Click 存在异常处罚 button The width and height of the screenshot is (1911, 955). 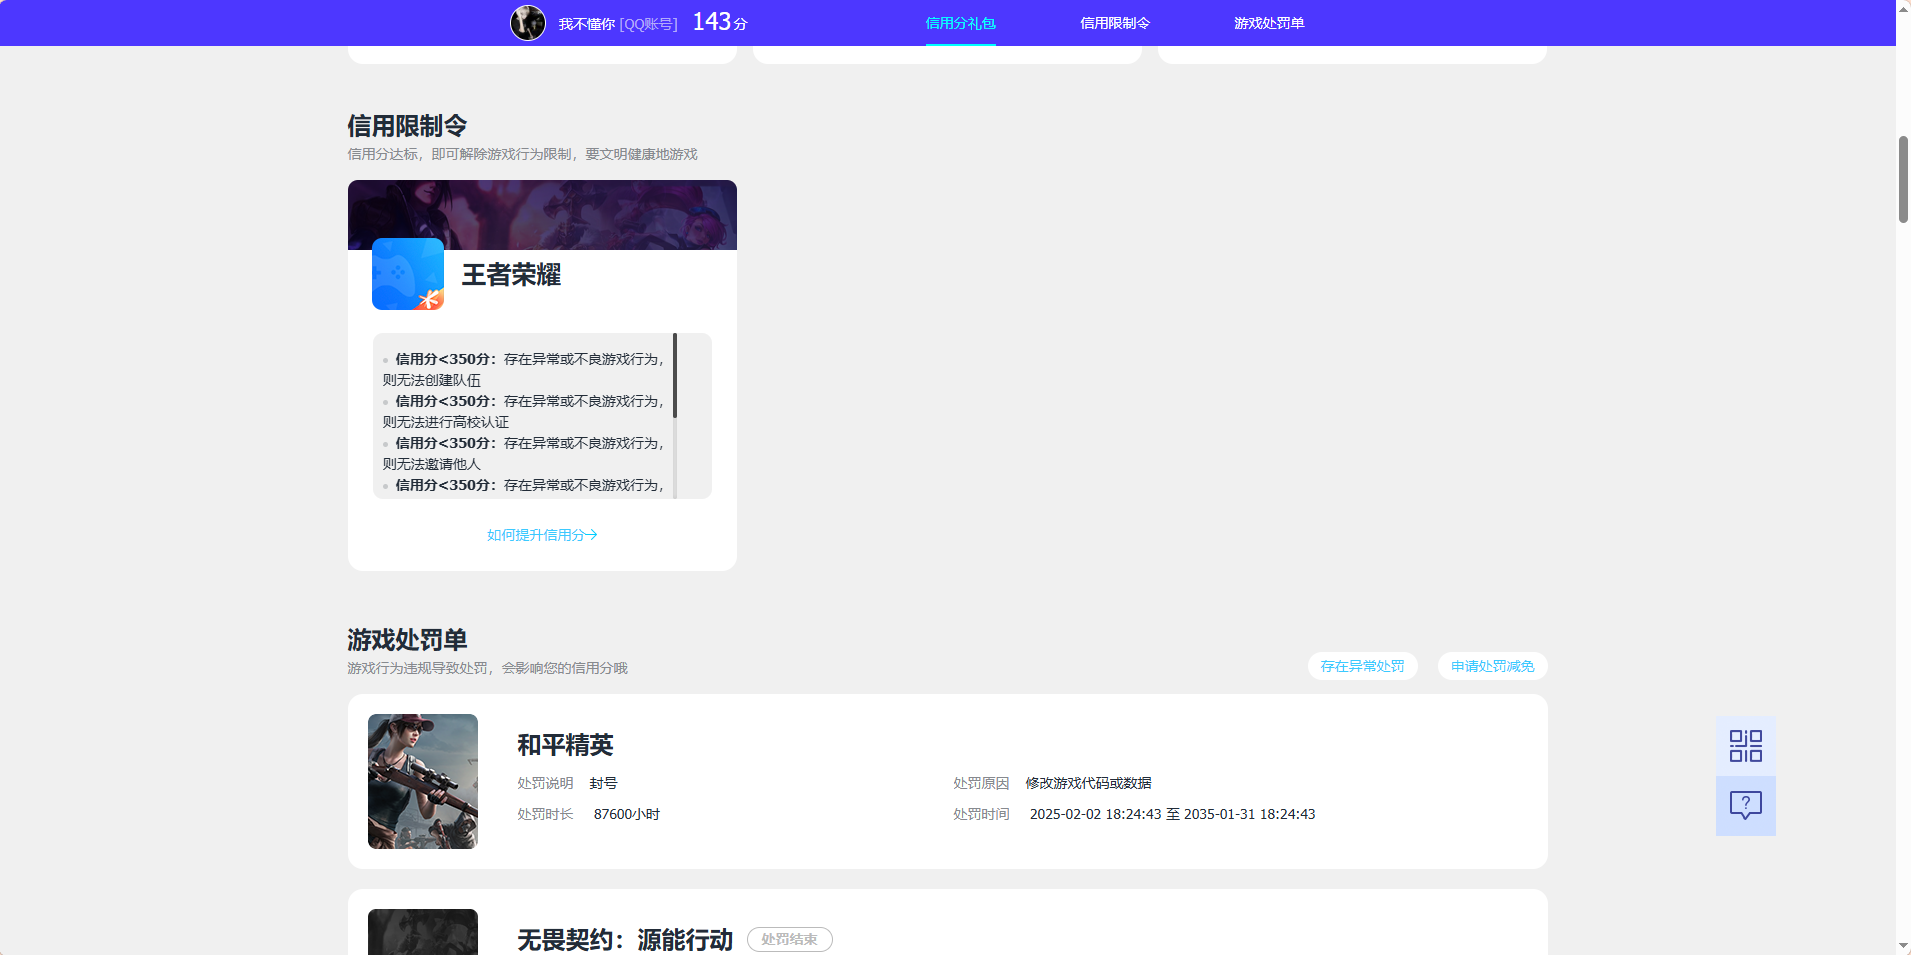click(x=1362, y=666)
